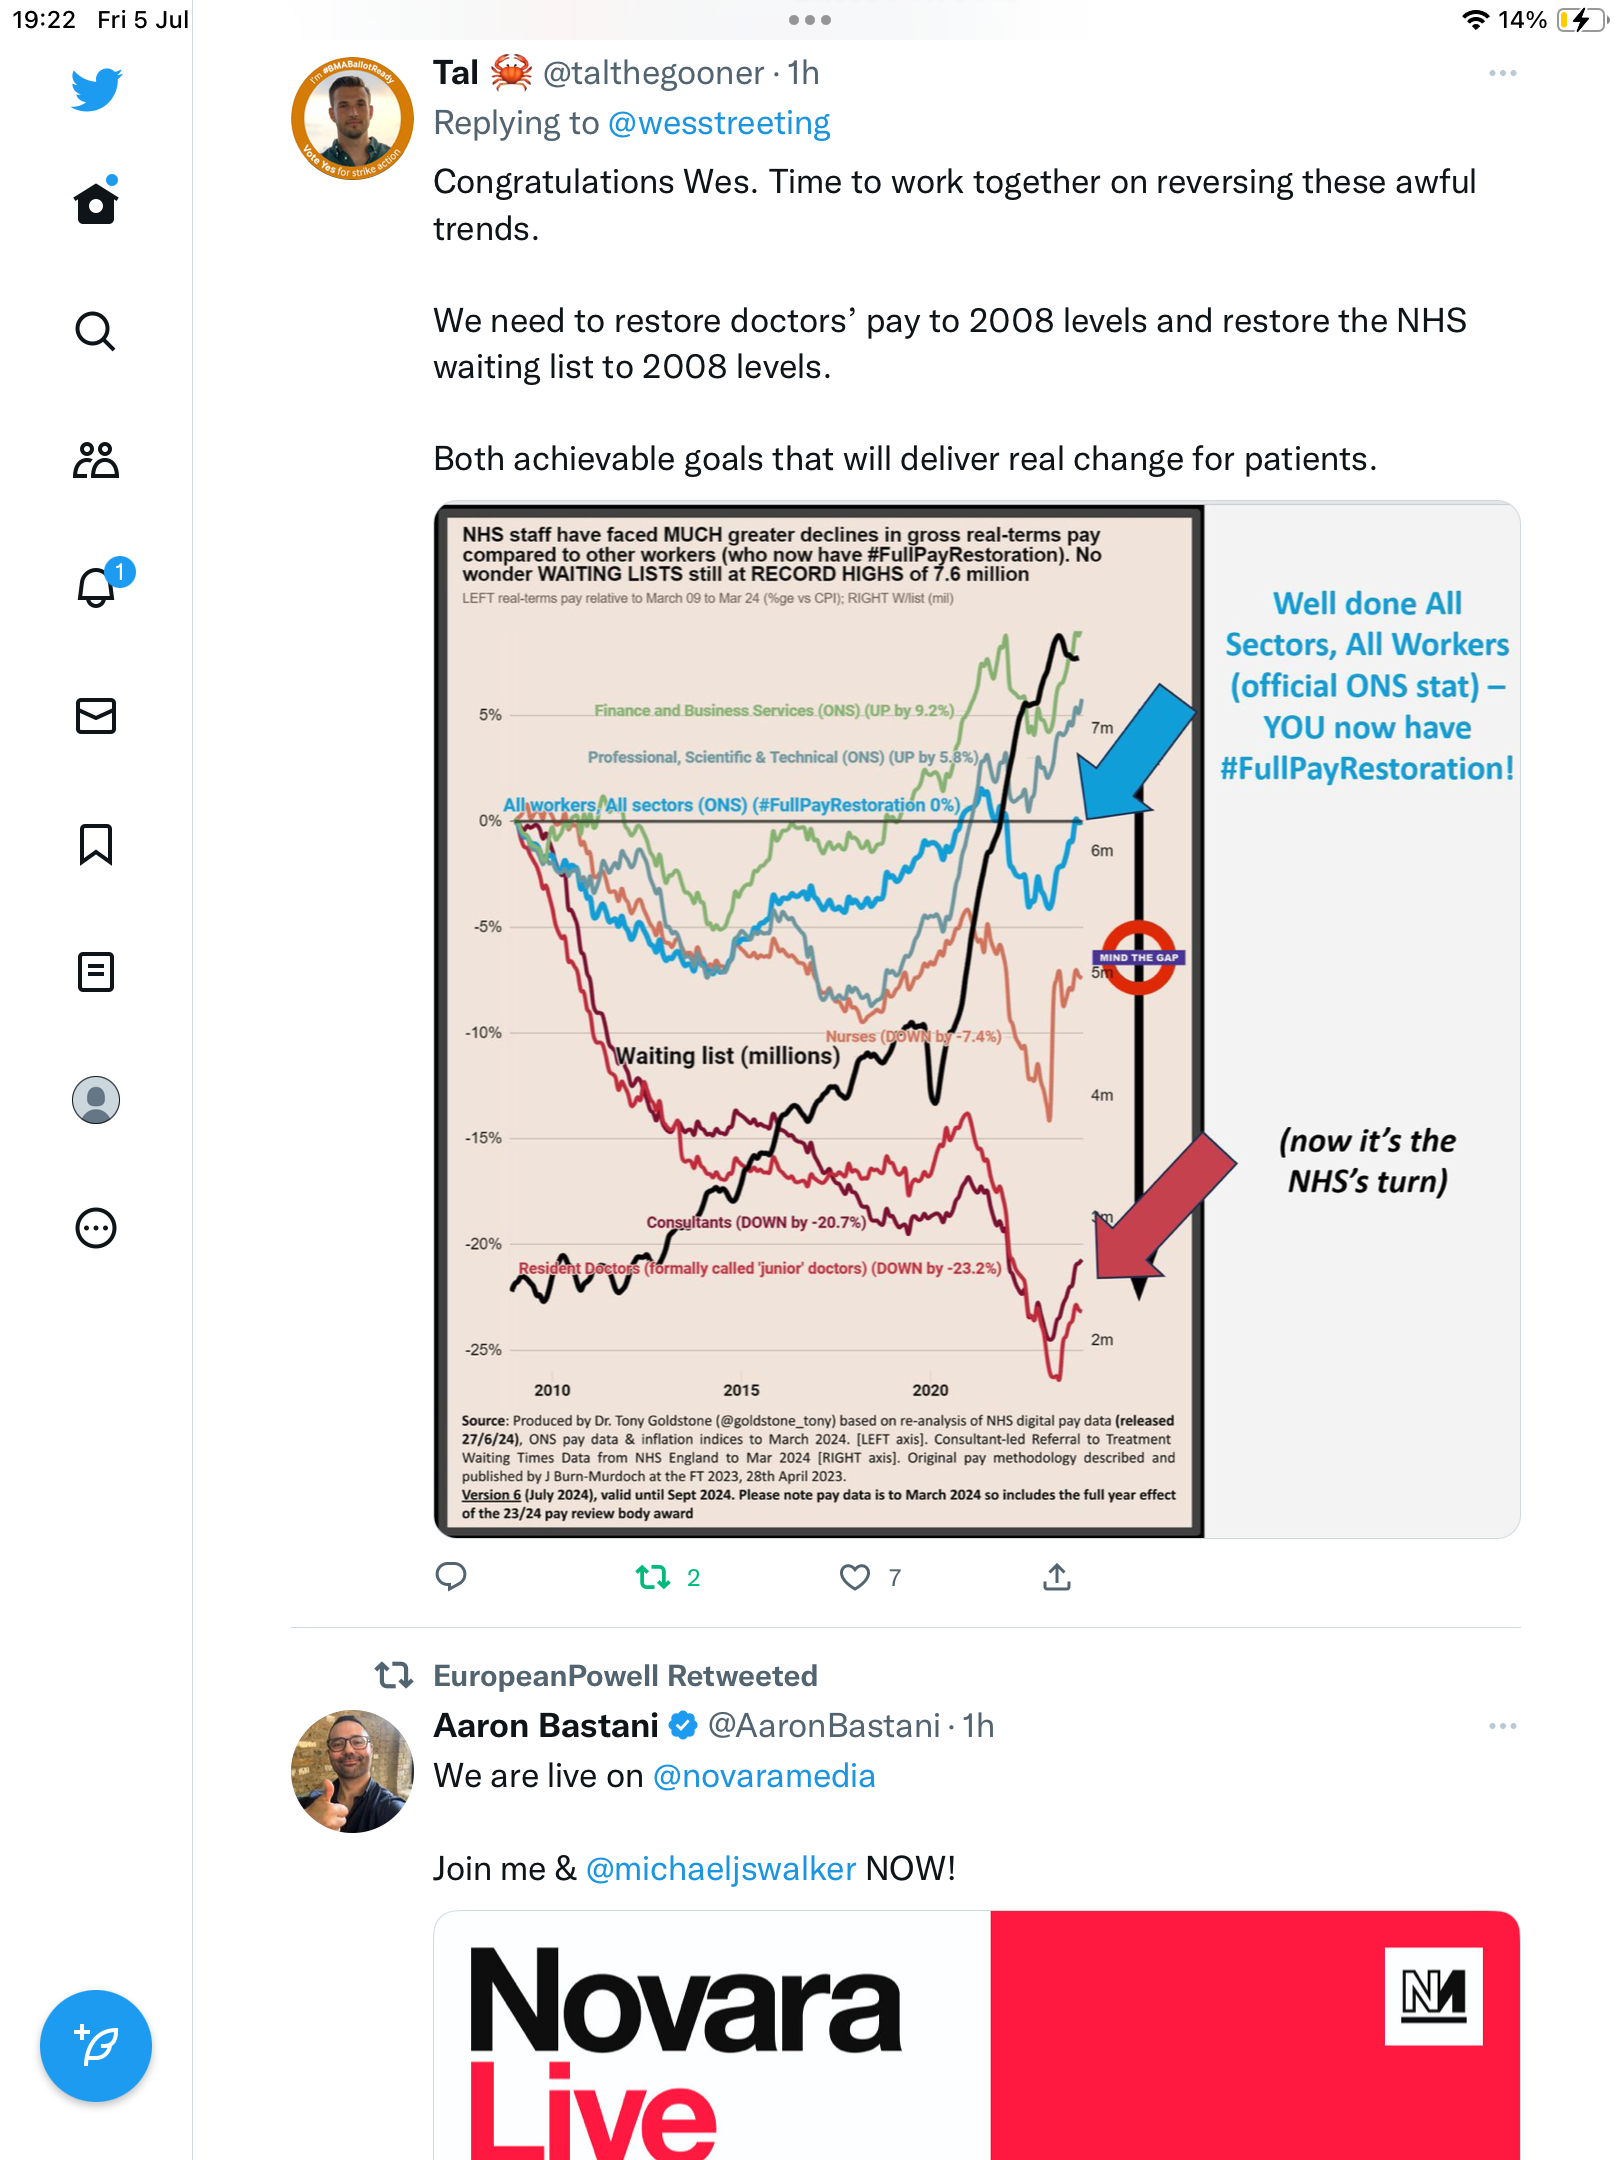The image size is (1620, 2160).
Task: Open the Messages envelope
Action: 96,716
